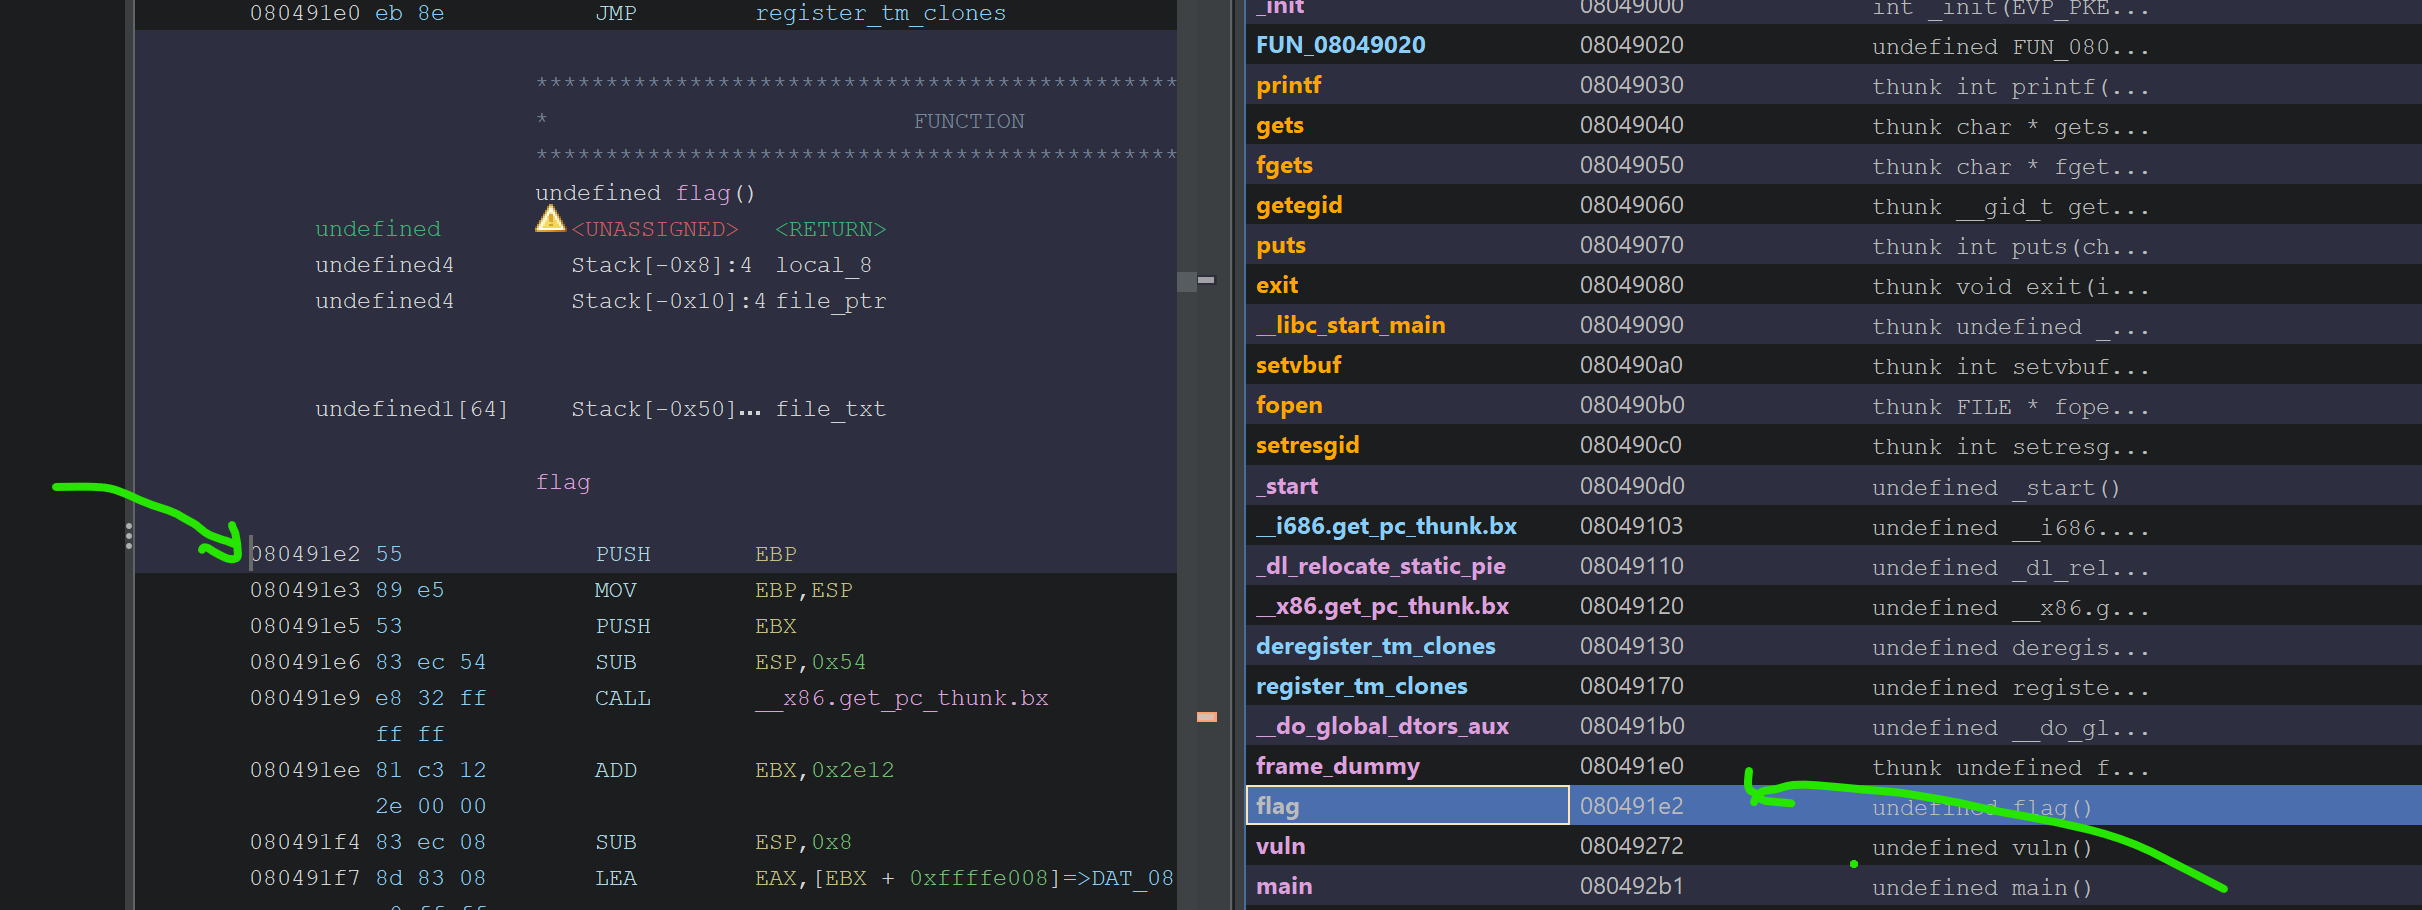
Task: Click the file_ptr local variable name
Action: [830, 301]
